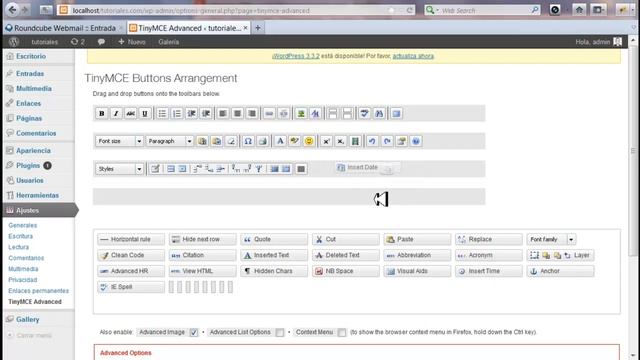Uncheck the Advanced Image checkbox
Image resolution: width=640 pixels, height=360 pixels.
pos(194,332)
